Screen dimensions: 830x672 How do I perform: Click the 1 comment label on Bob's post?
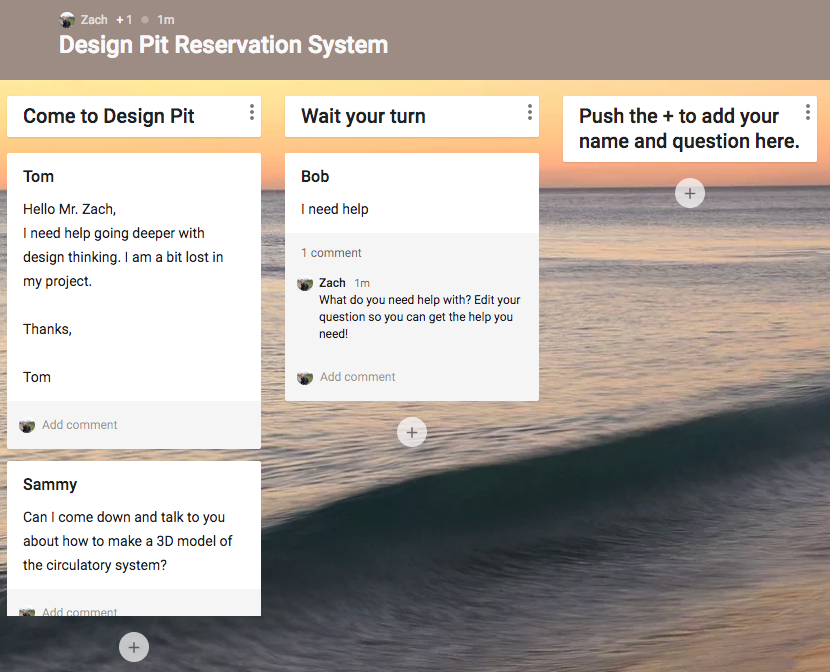tap(331, 253)
